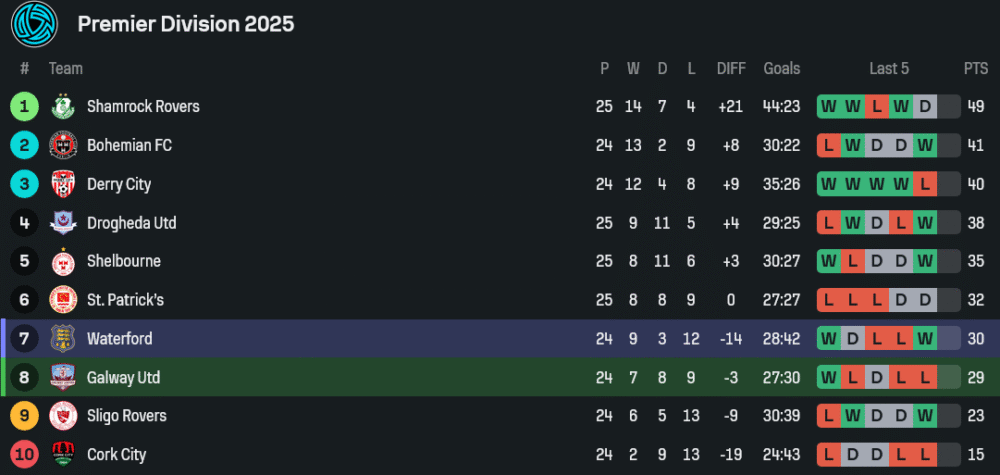Open the Galway Utd team name

coord(123,378)
